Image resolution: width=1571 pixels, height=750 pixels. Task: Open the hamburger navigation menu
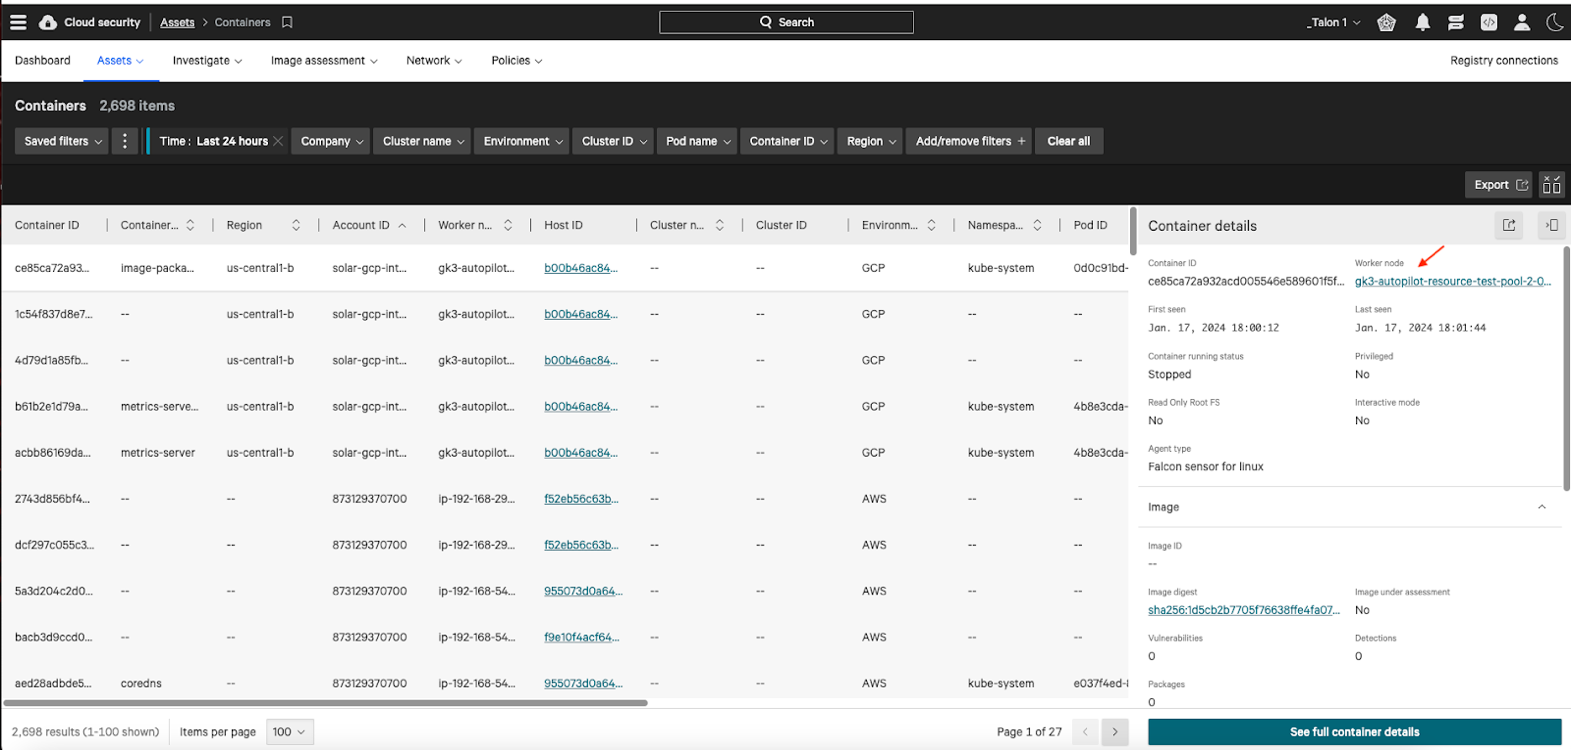18,22
